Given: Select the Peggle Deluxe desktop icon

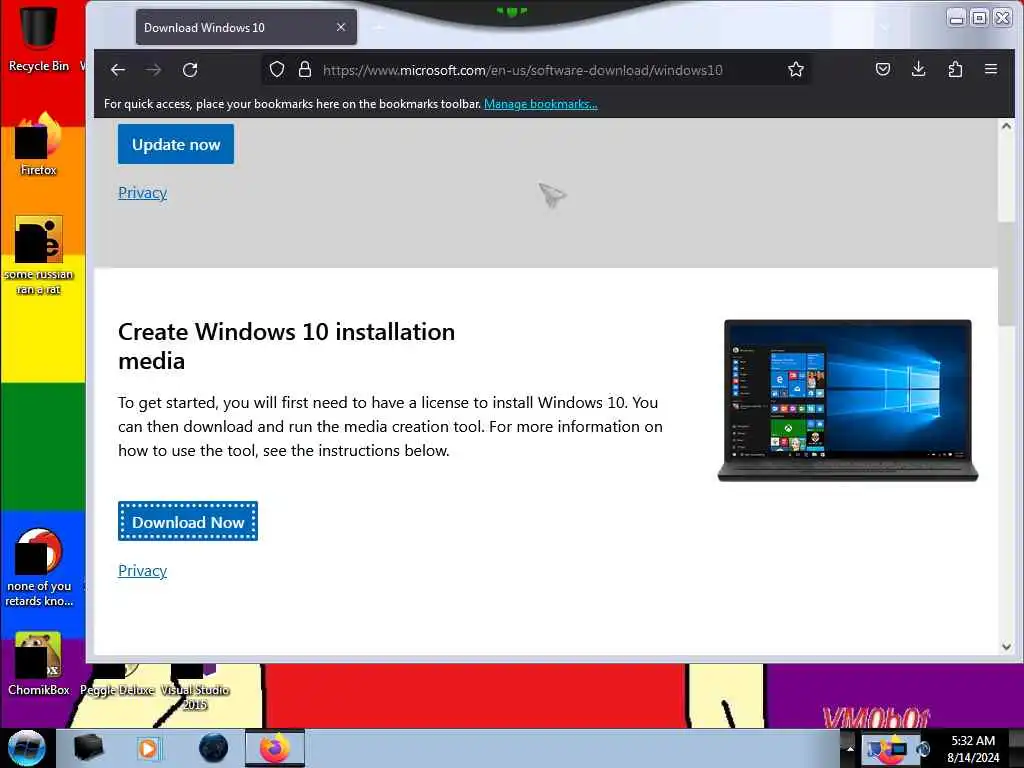Looking at the screenshot, I should click(x=117, y=681).
